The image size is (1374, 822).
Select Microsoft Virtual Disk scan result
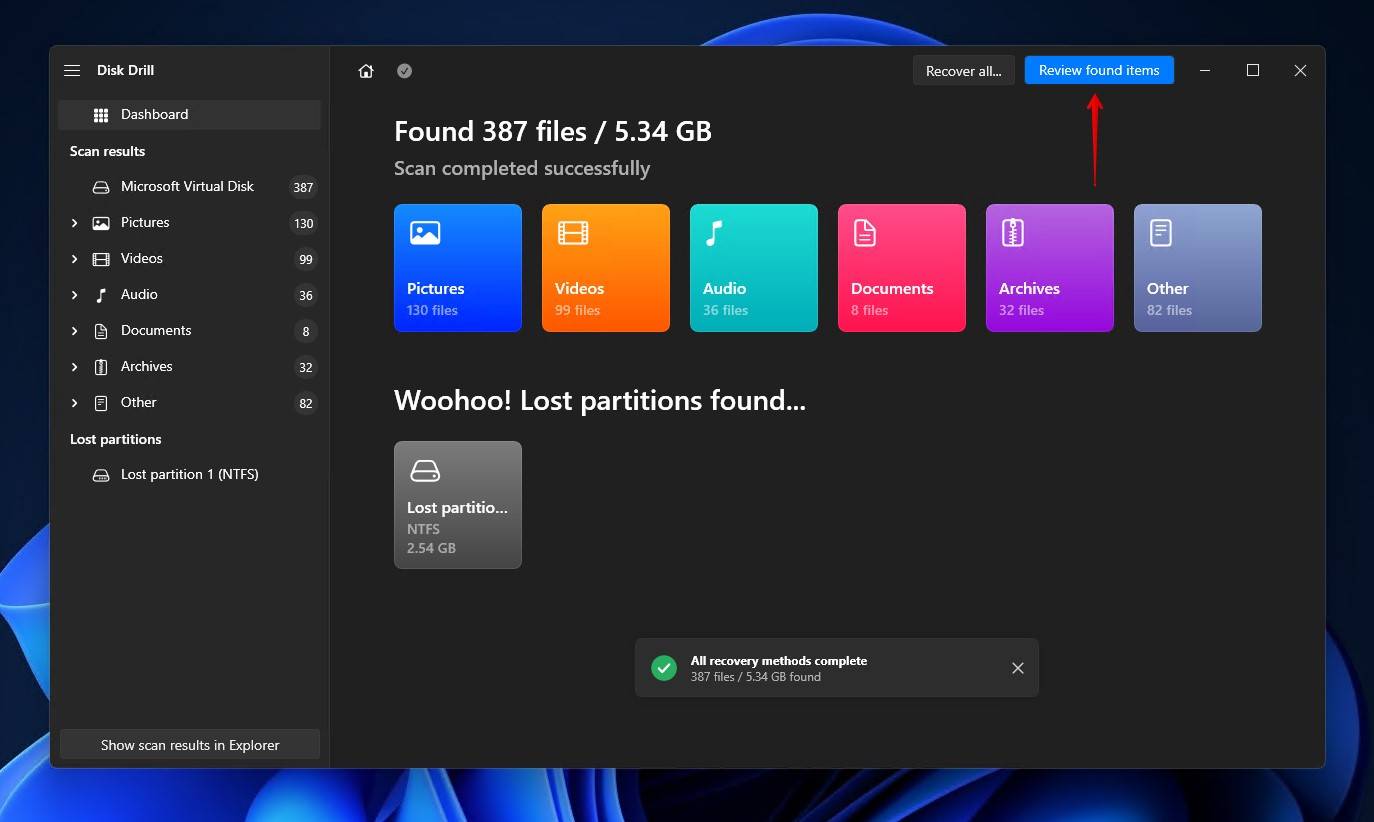[189, 187]
